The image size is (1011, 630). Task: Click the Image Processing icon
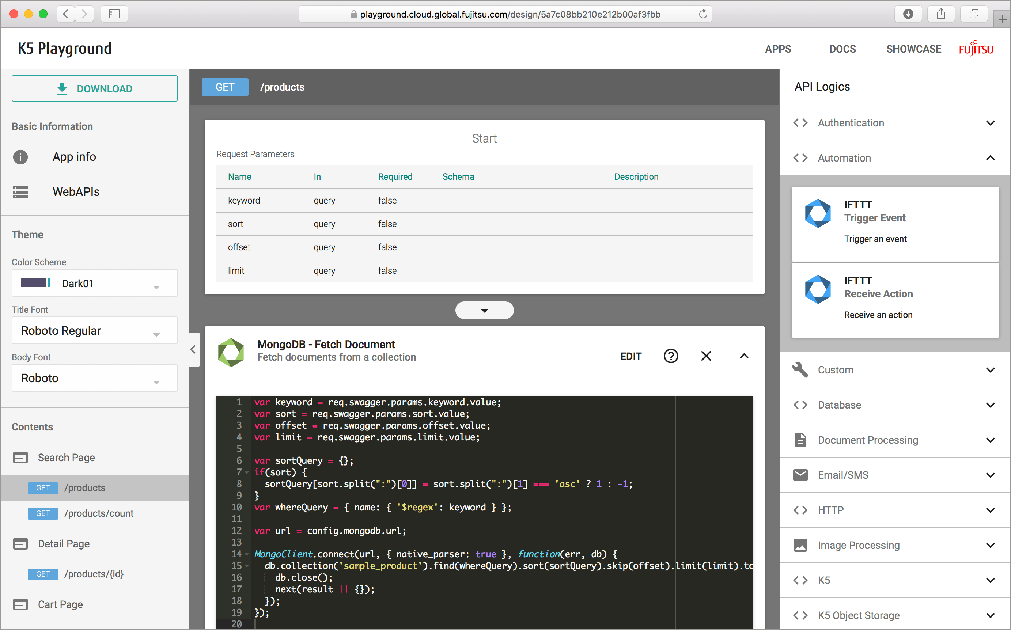tap(800, 545)
